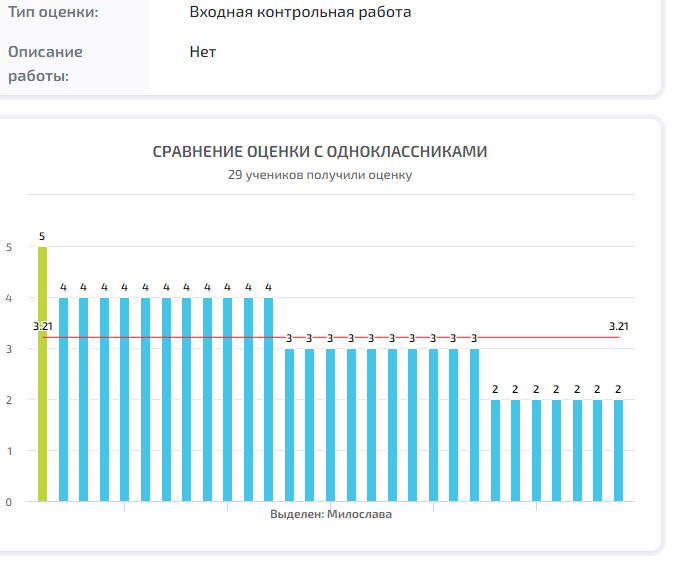Viewport: 678px width, 568px height.
Task: Click the rightmost bar with grade 2
Action: point(618,450)
